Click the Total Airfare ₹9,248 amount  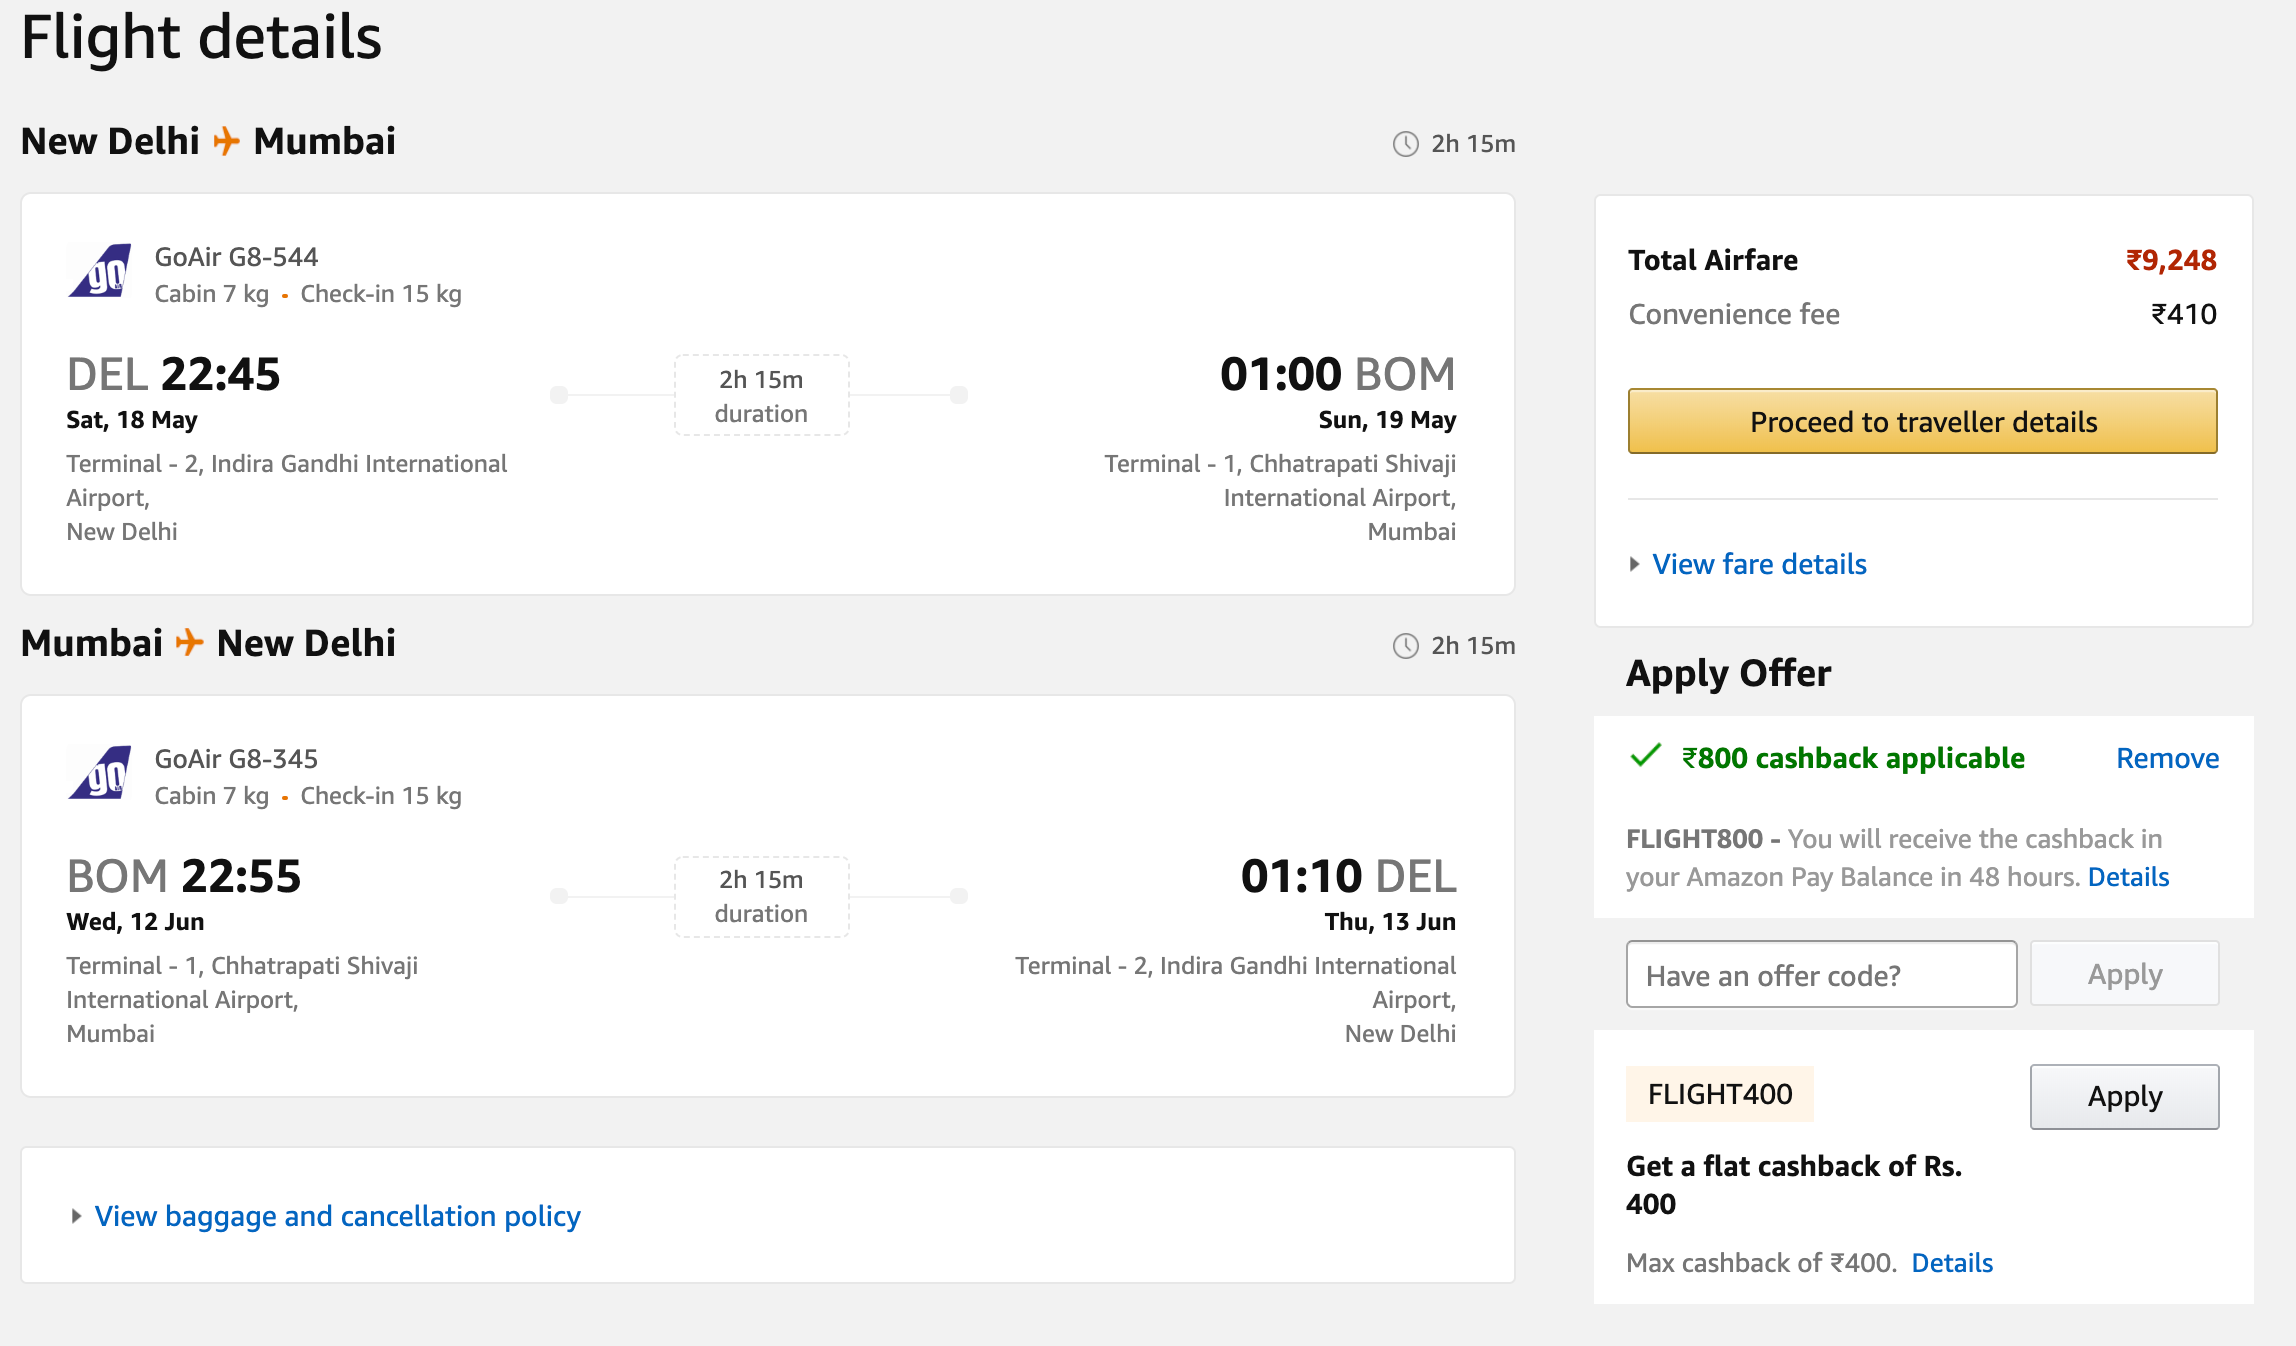pos(2171,260)
